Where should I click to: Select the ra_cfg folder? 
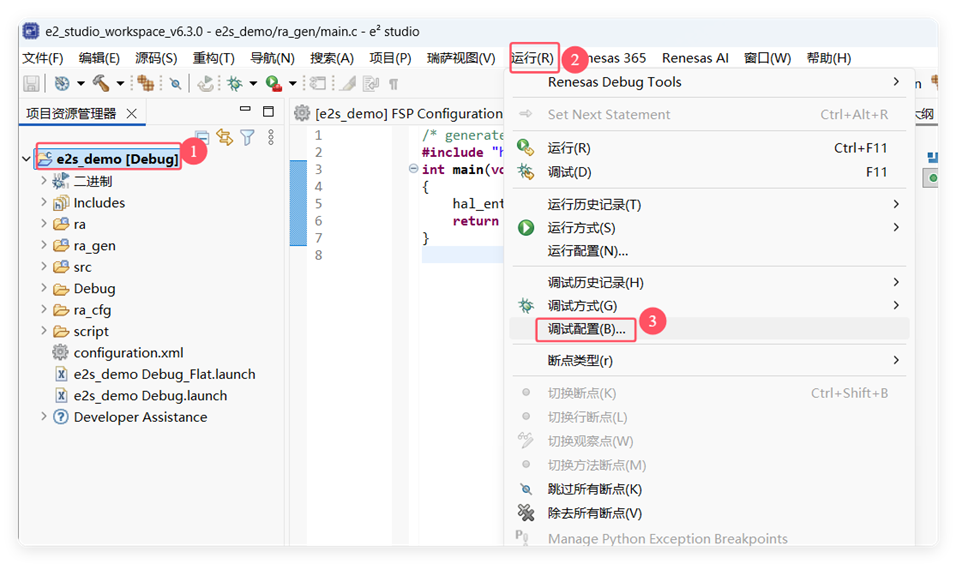92,310
